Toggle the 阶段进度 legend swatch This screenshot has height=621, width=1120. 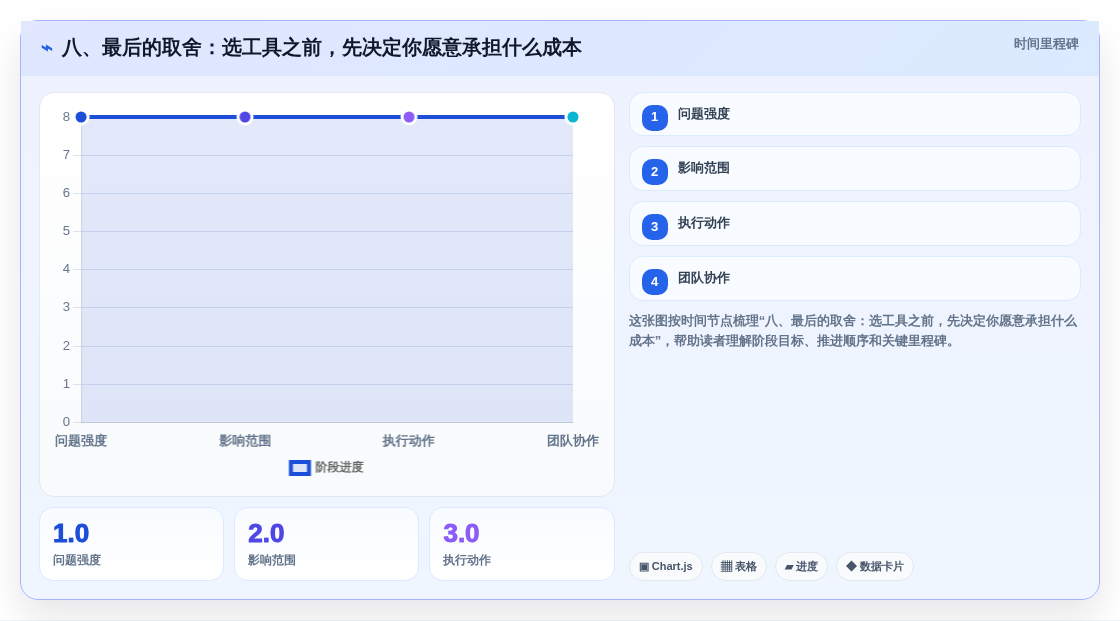coord(300,468)
